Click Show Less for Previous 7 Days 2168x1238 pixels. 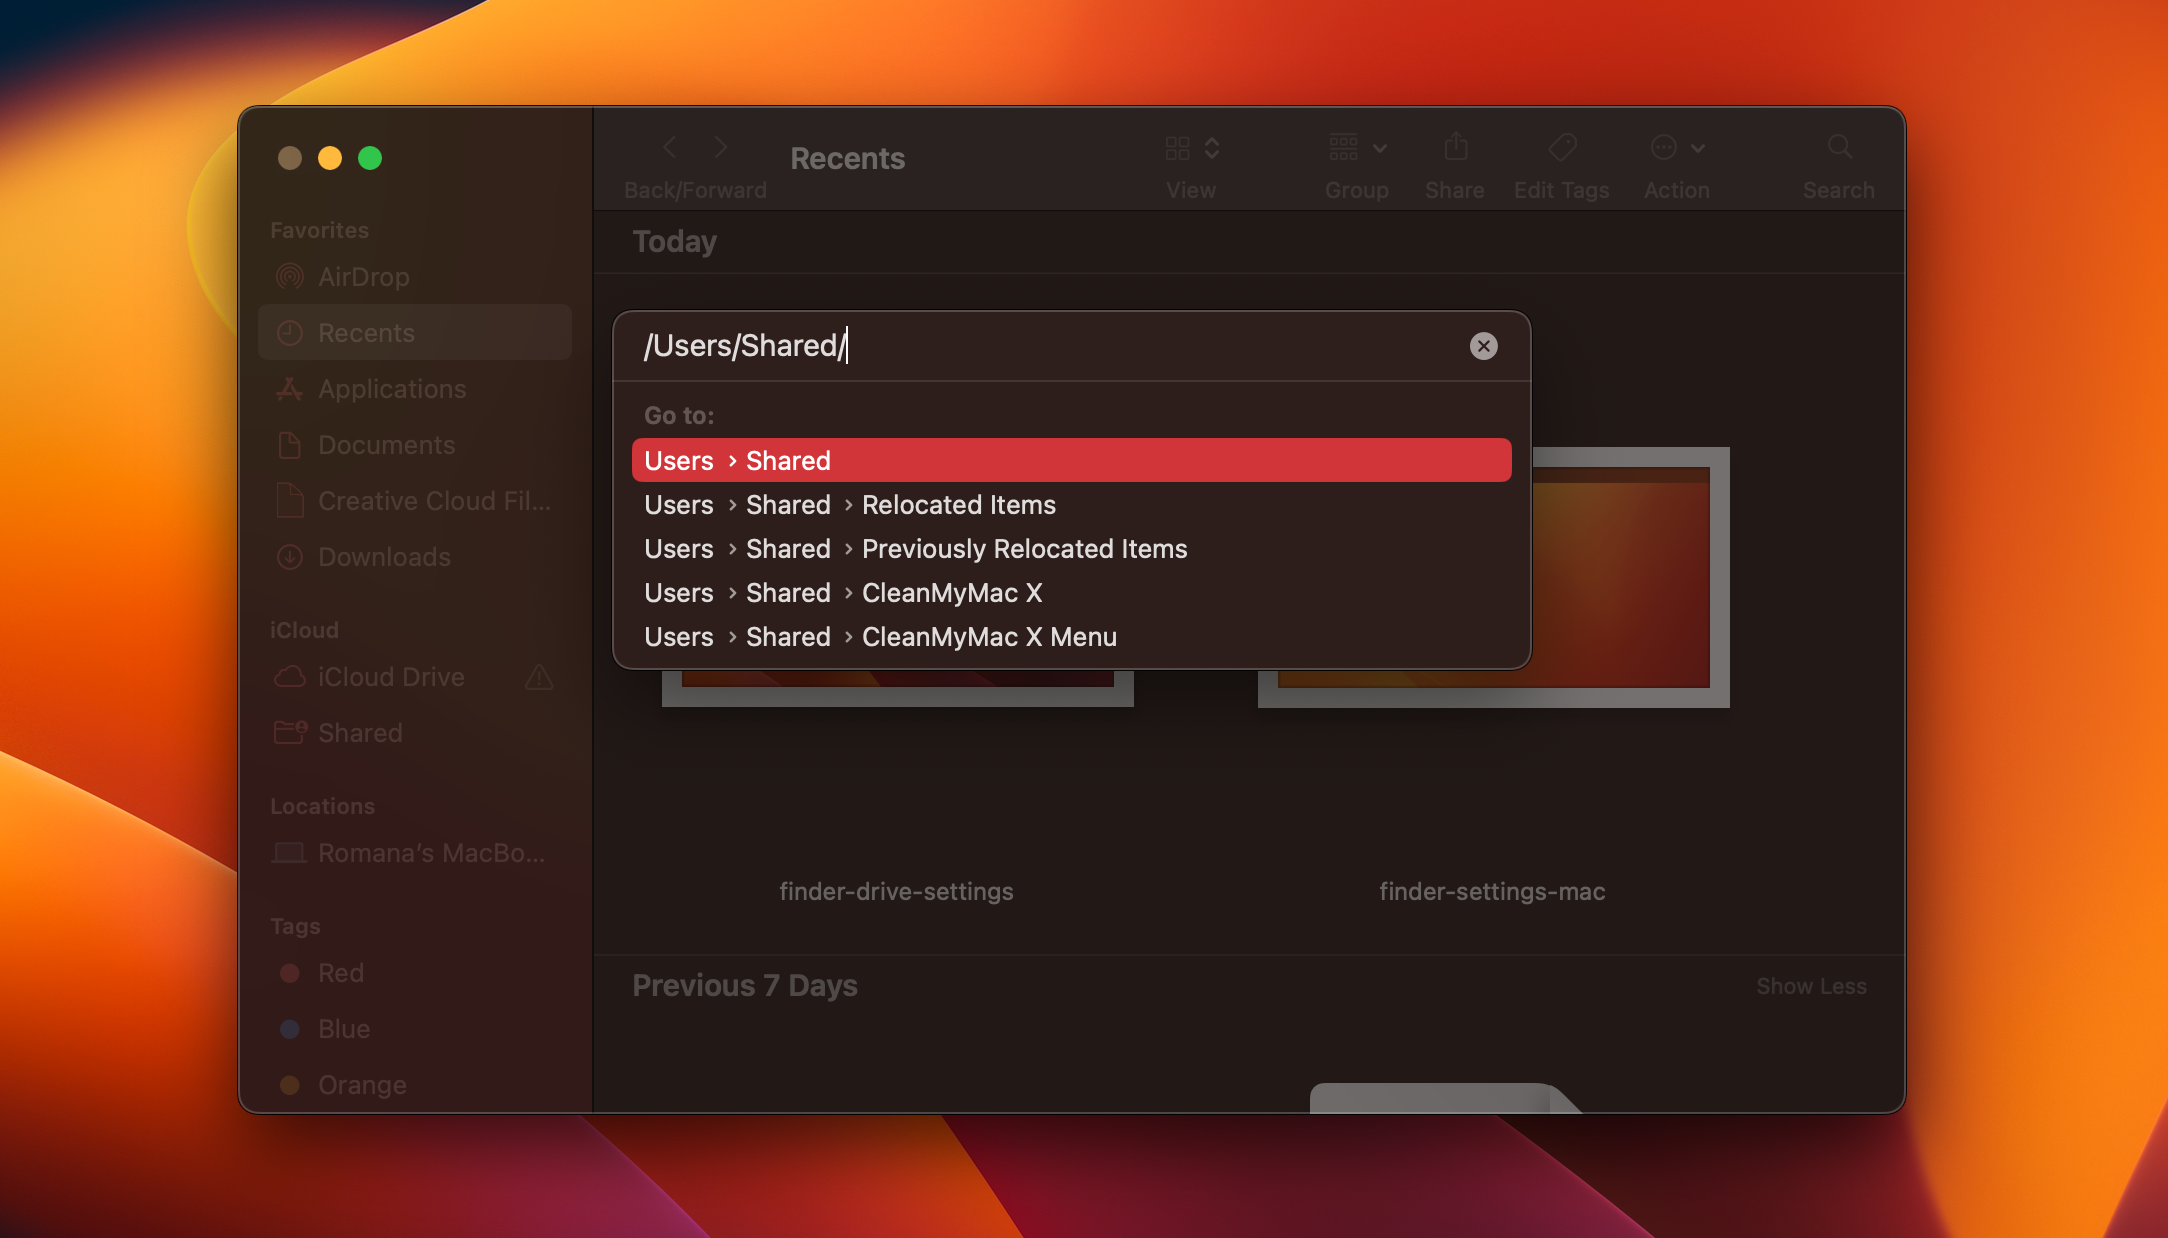pyautogui.click(x=1811, y=983)
